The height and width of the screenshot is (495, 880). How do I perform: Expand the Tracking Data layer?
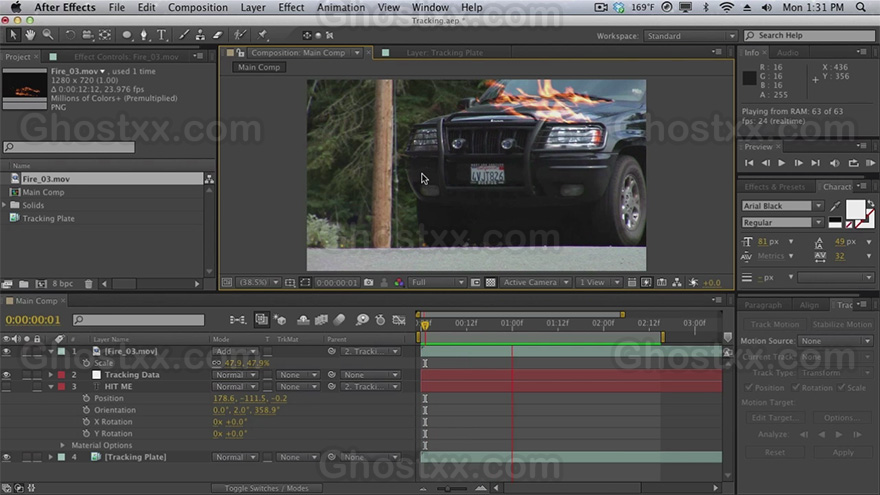click(51, 375)
